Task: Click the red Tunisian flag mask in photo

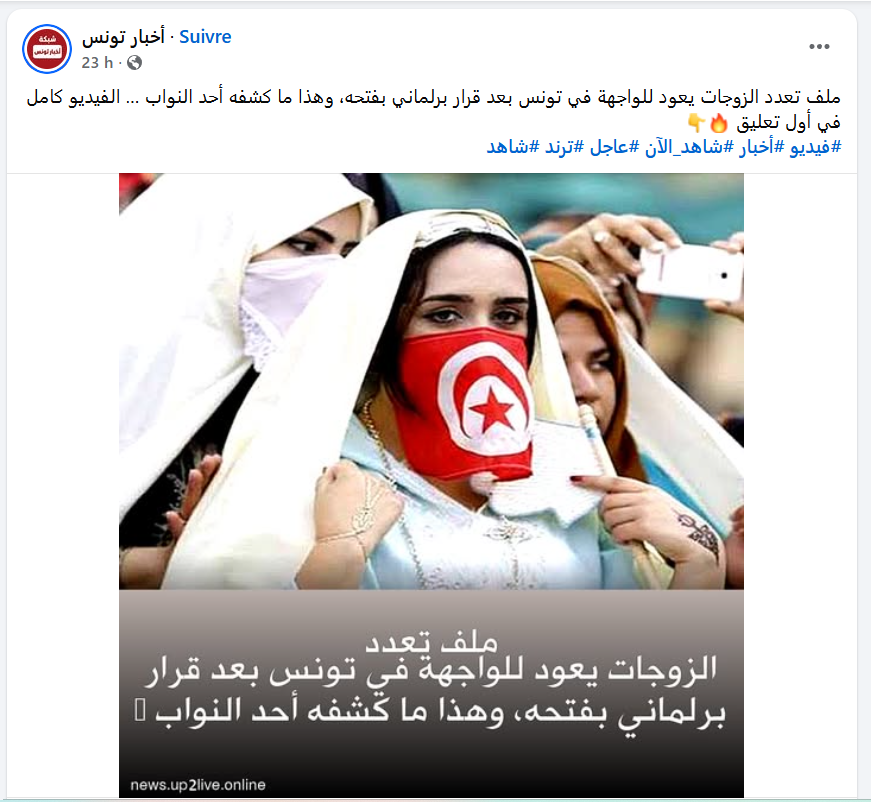Action: [x=465, y=404]
